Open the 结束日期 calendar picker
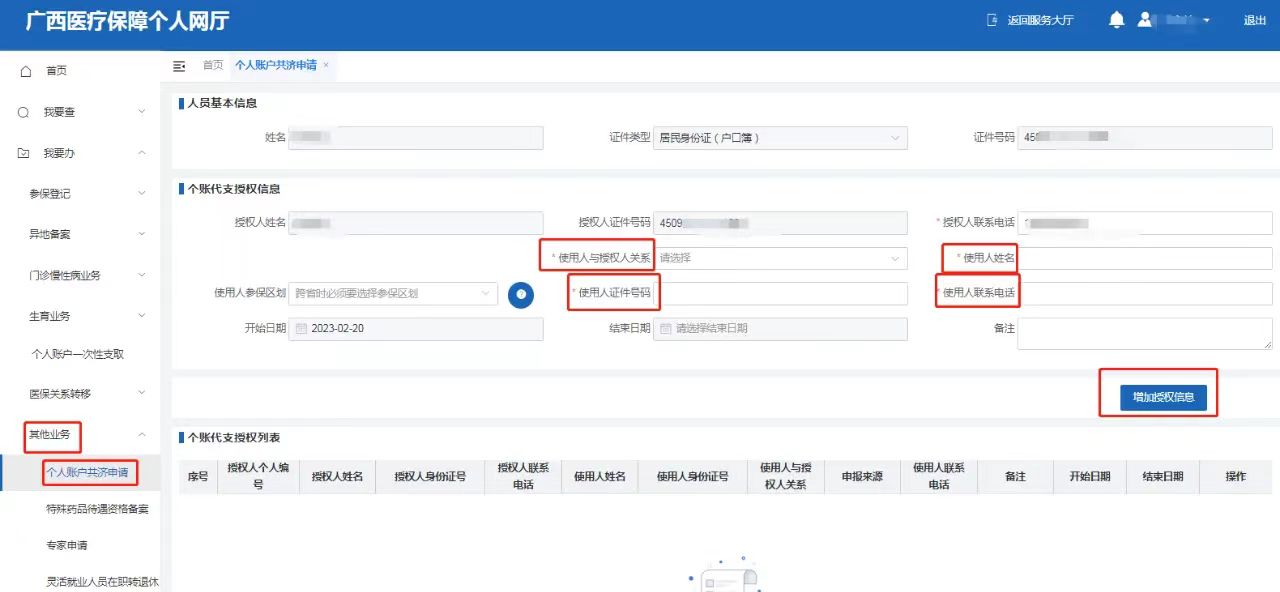Screen dimensions: 1280x592 pyautogui.click(x=665, y=328)
